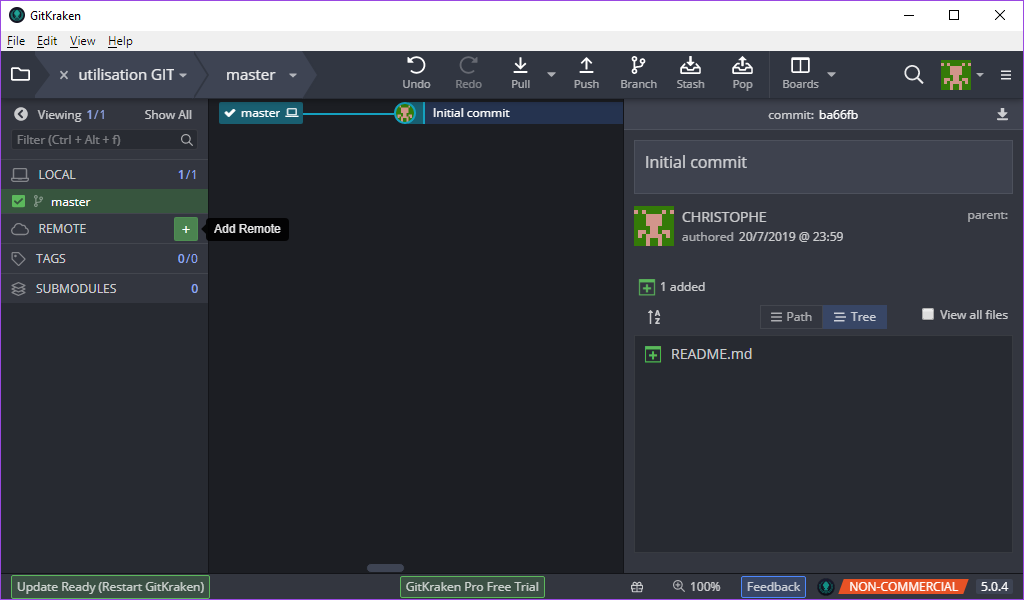Open the Help menu
The width and height of the screenshot is (1024, 600).
[x=120, y=40]
